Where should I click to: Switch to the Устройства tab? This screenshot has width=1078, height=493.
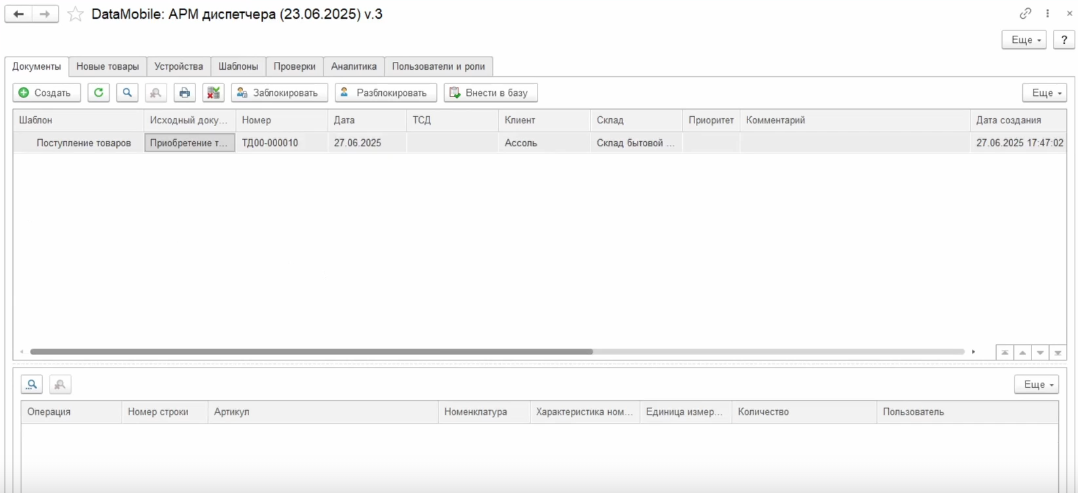click(179, 67)
